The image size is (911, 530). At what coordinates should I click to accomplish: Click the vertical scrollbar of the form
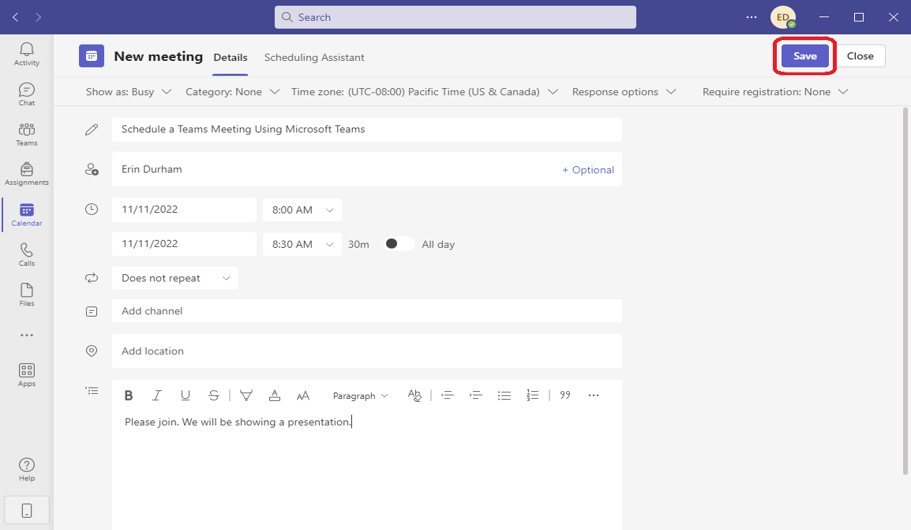click(x=905, y=291)
